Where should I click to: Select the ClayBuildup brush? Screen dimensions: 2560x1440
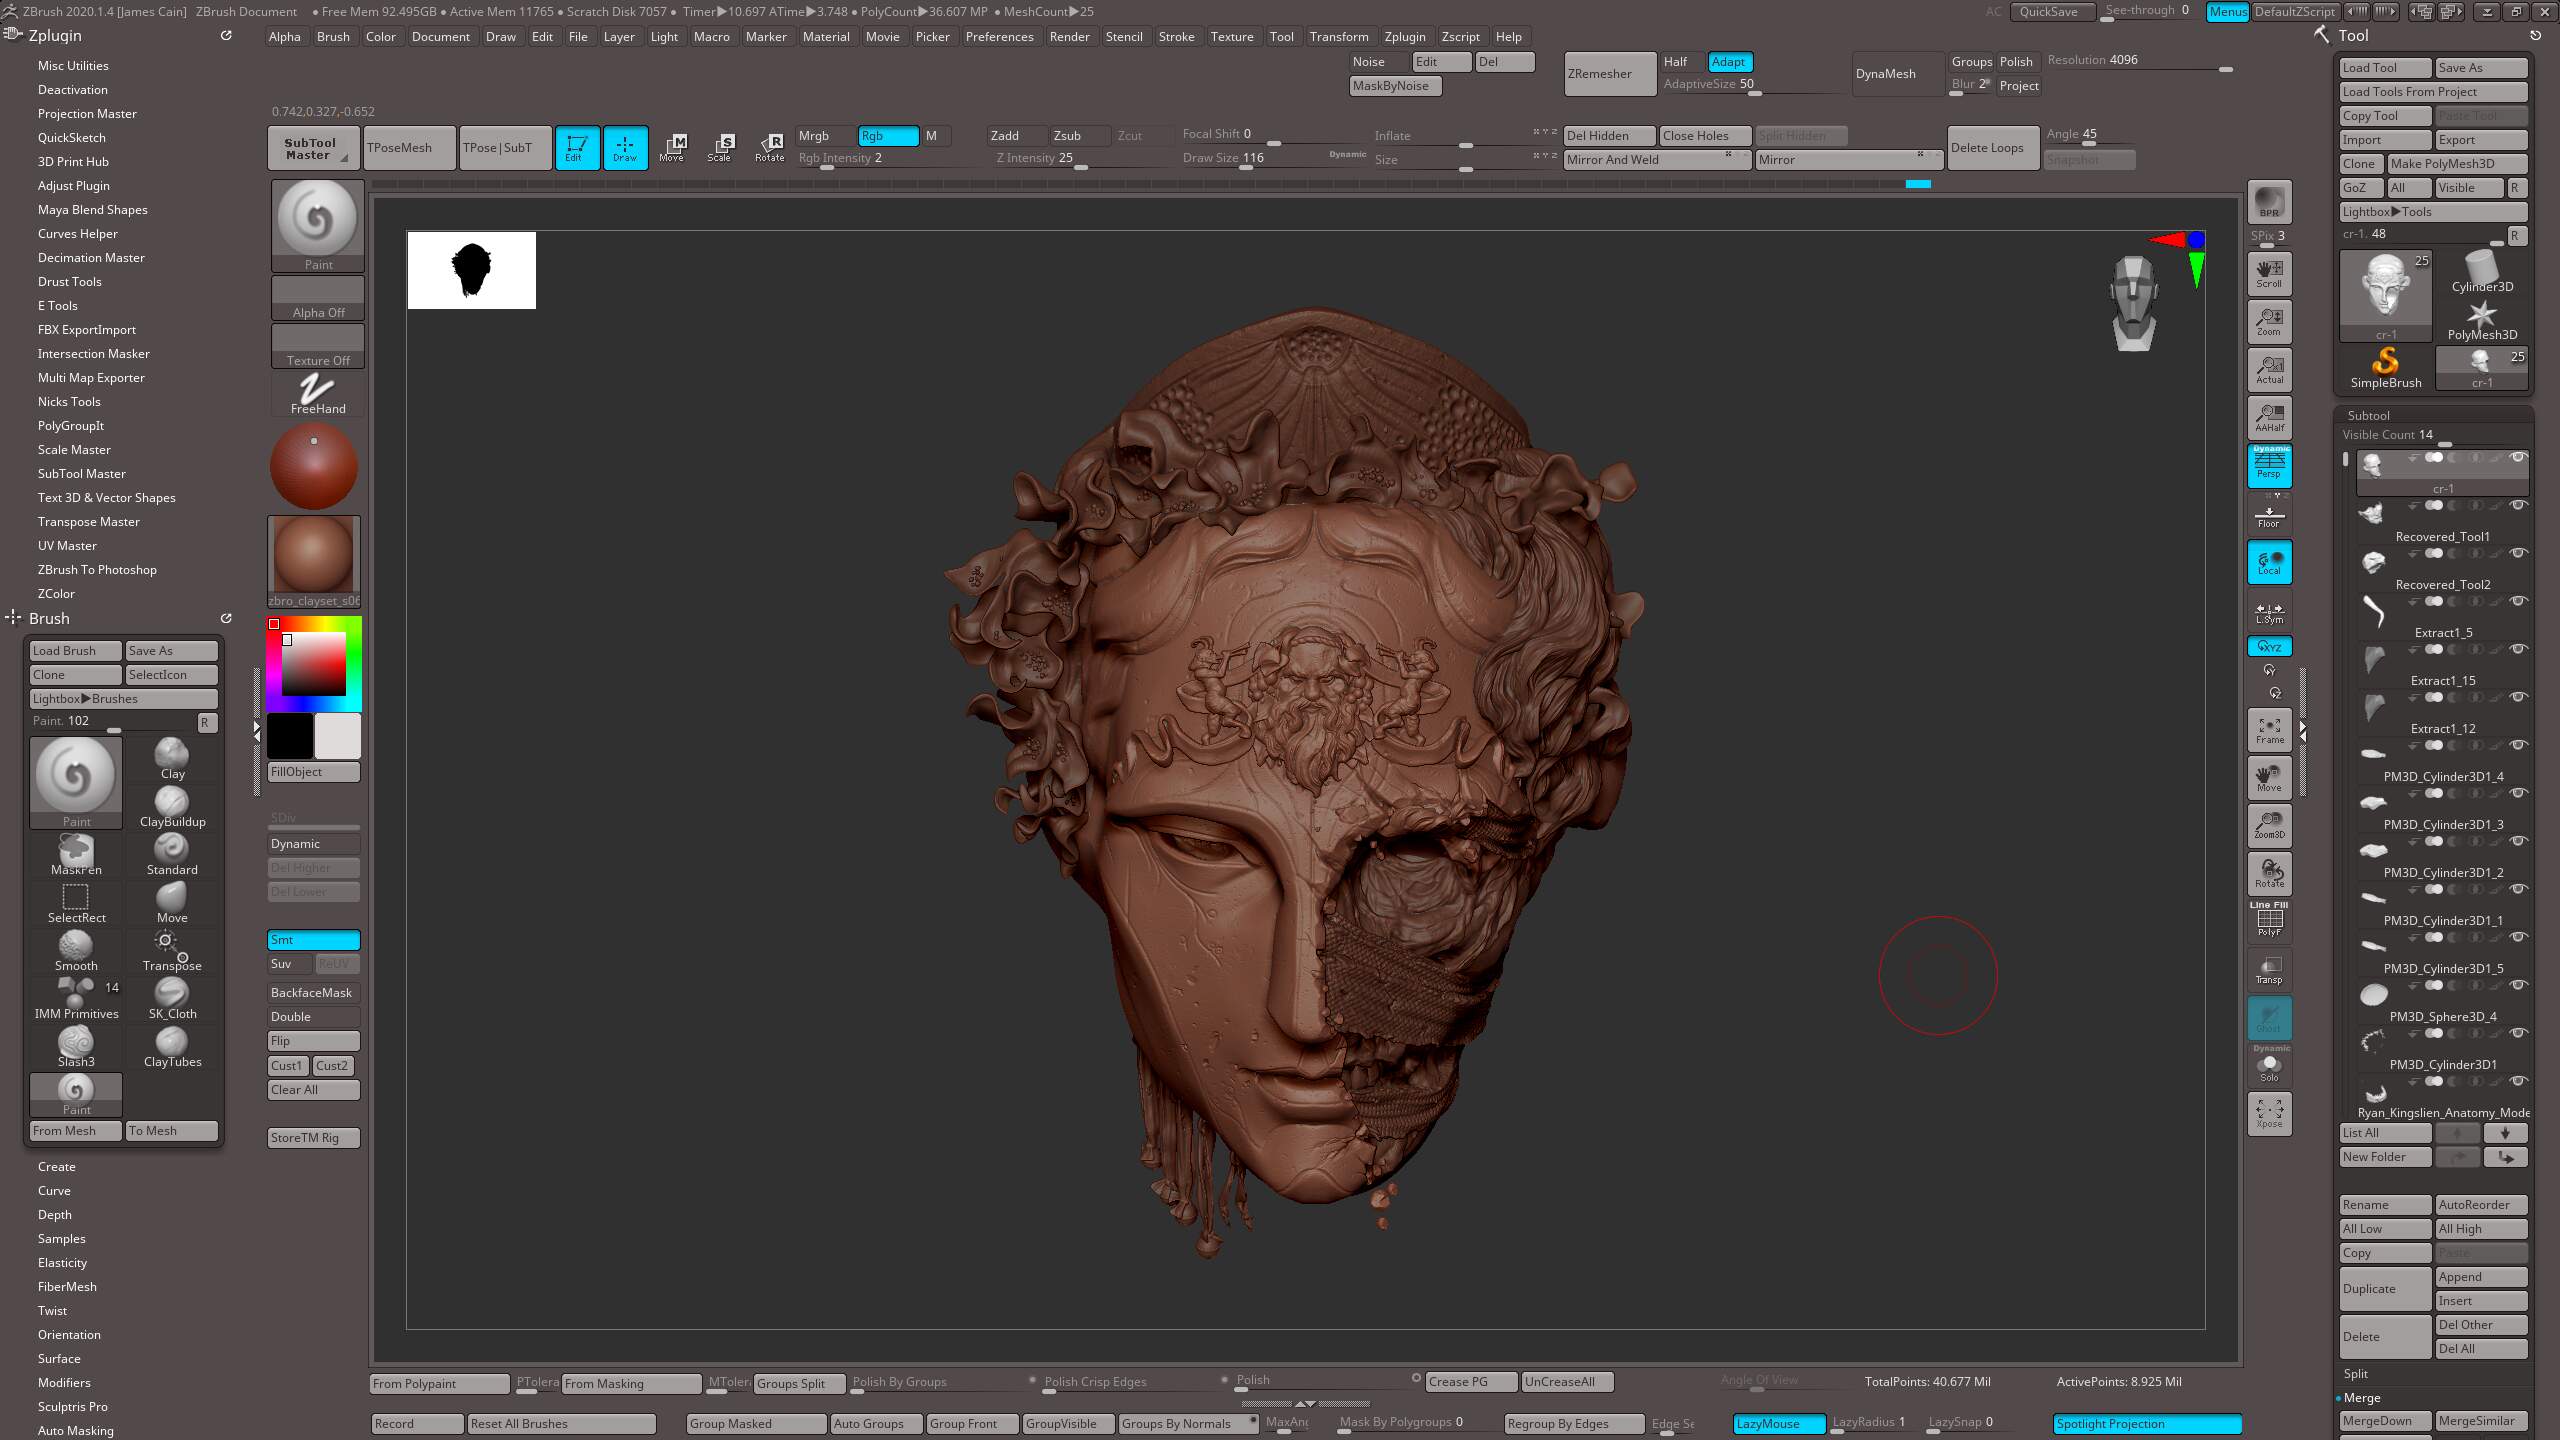(x=172, y=806)
